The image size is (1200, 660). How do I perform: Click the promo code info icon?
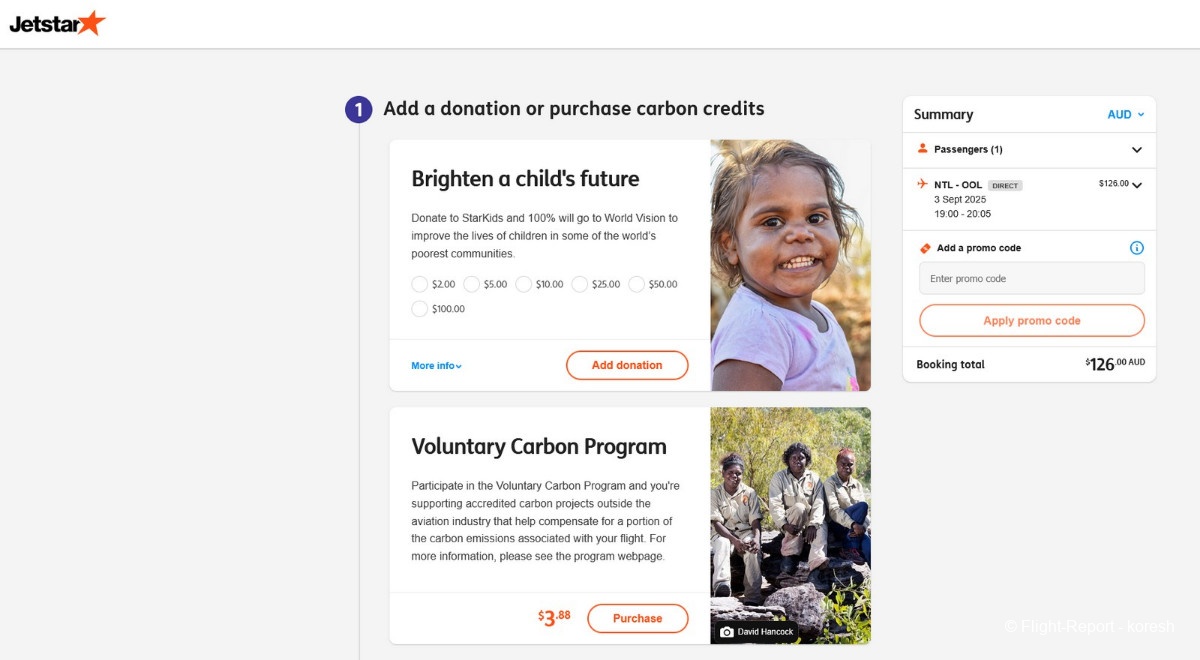click(1136, 248)
